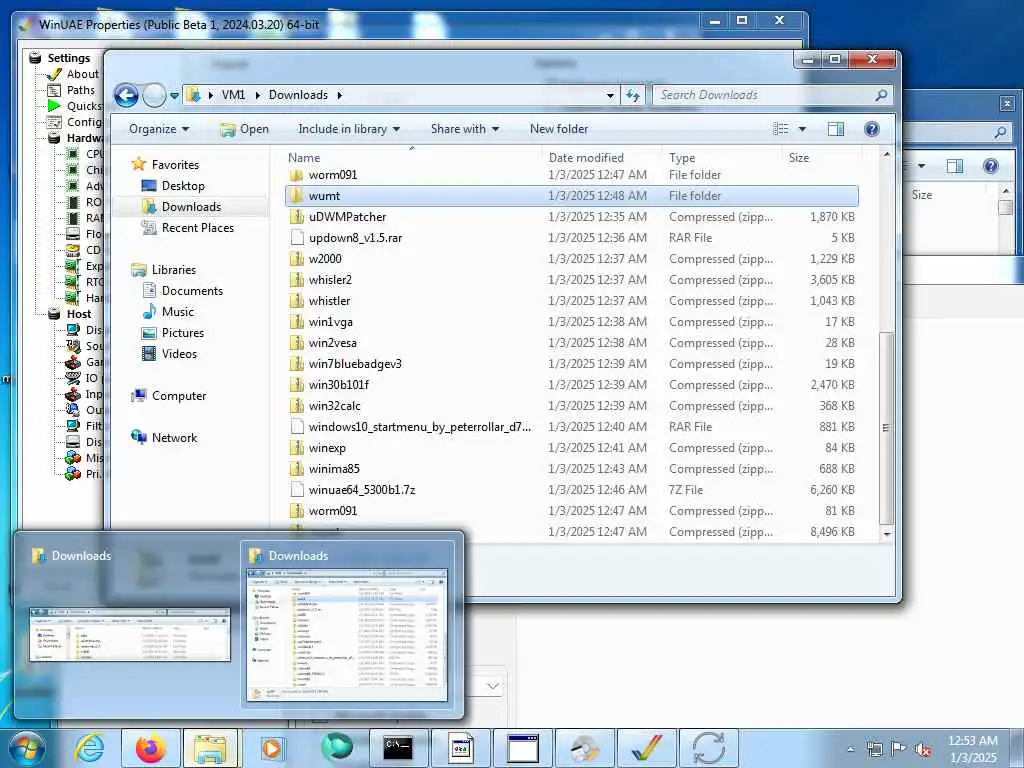
Task: Open Firefox from the taskbar
Action: (151, 748)
